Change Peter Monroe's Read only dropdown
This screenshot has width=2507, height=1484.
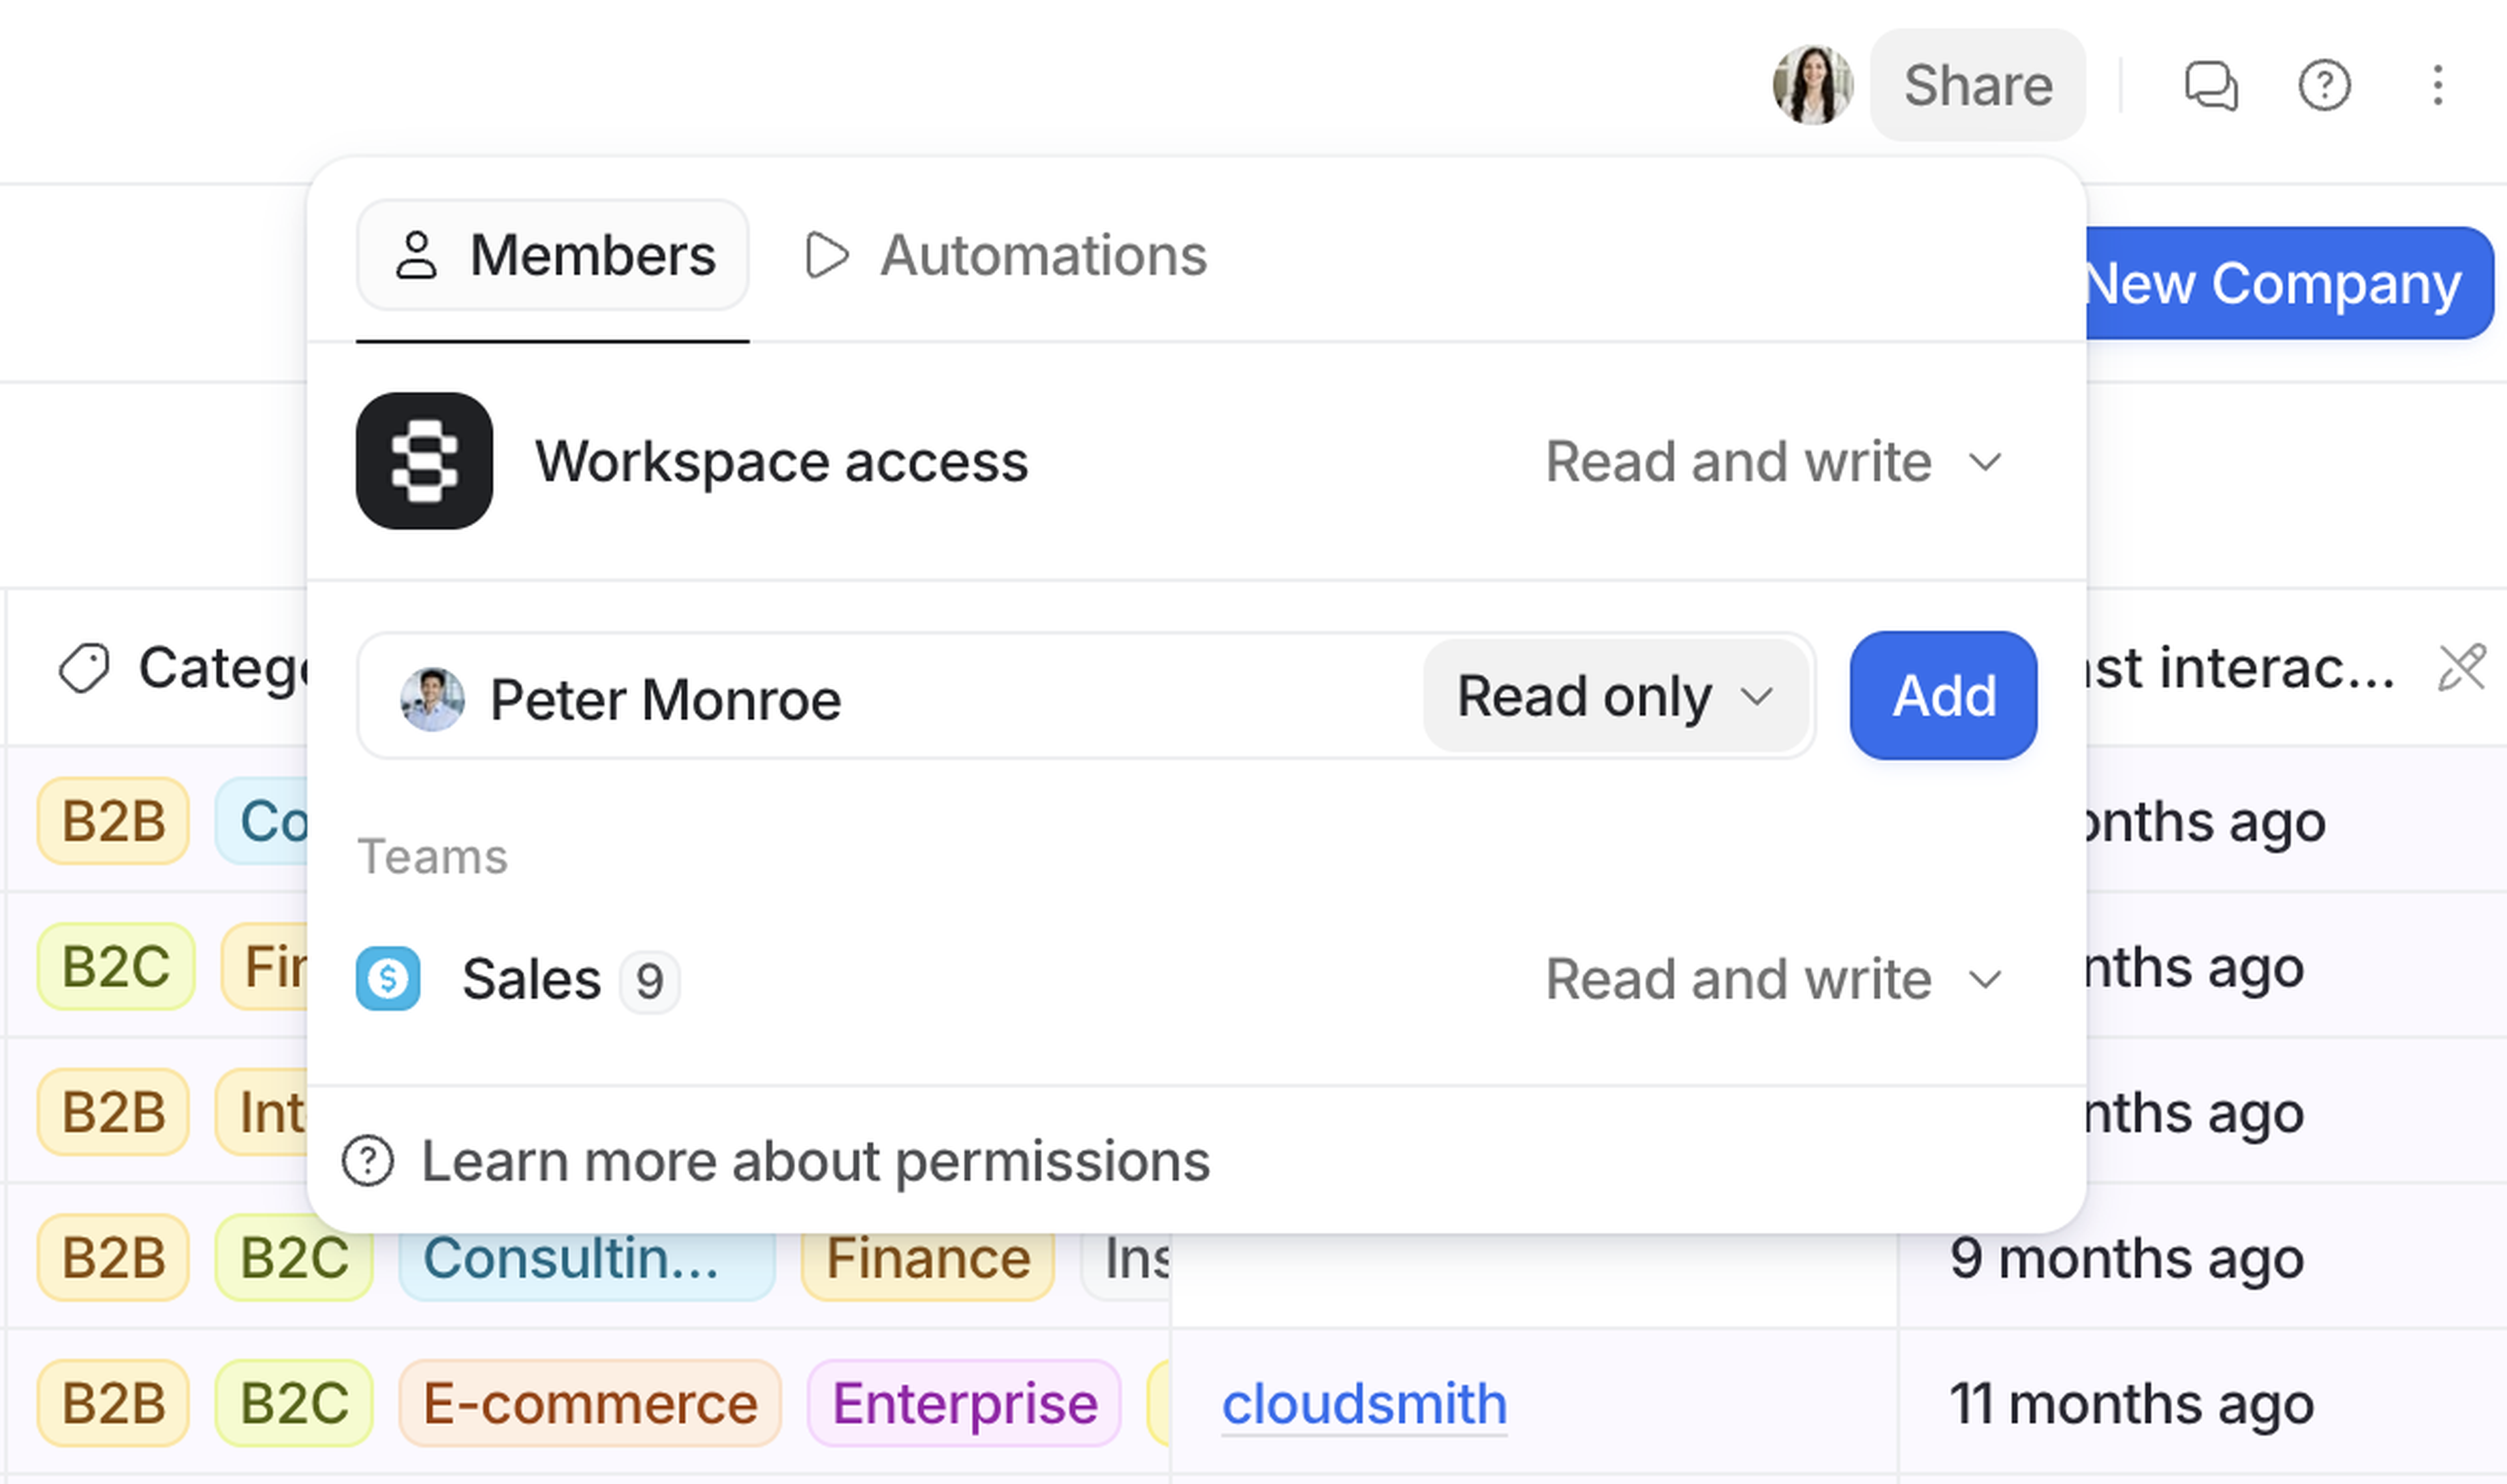tap(1617, 696)
